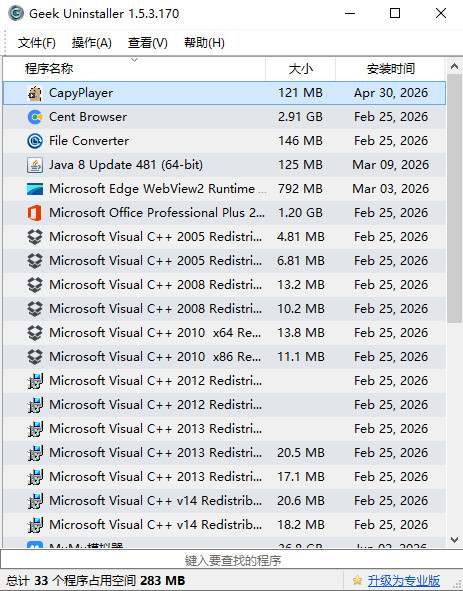Click the star icon beside upgrade link
463x591 pixels.
click(357, 580)
